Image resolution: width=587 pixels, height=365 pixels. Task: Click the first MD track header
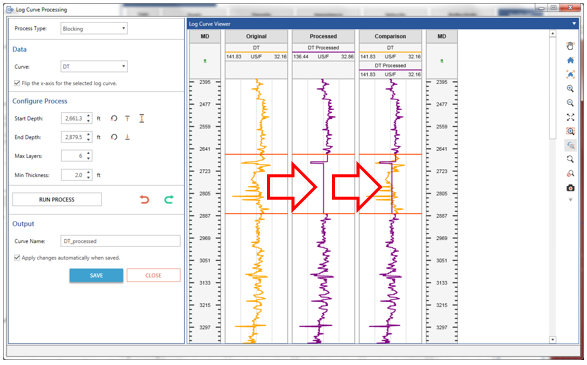(205, 36)
